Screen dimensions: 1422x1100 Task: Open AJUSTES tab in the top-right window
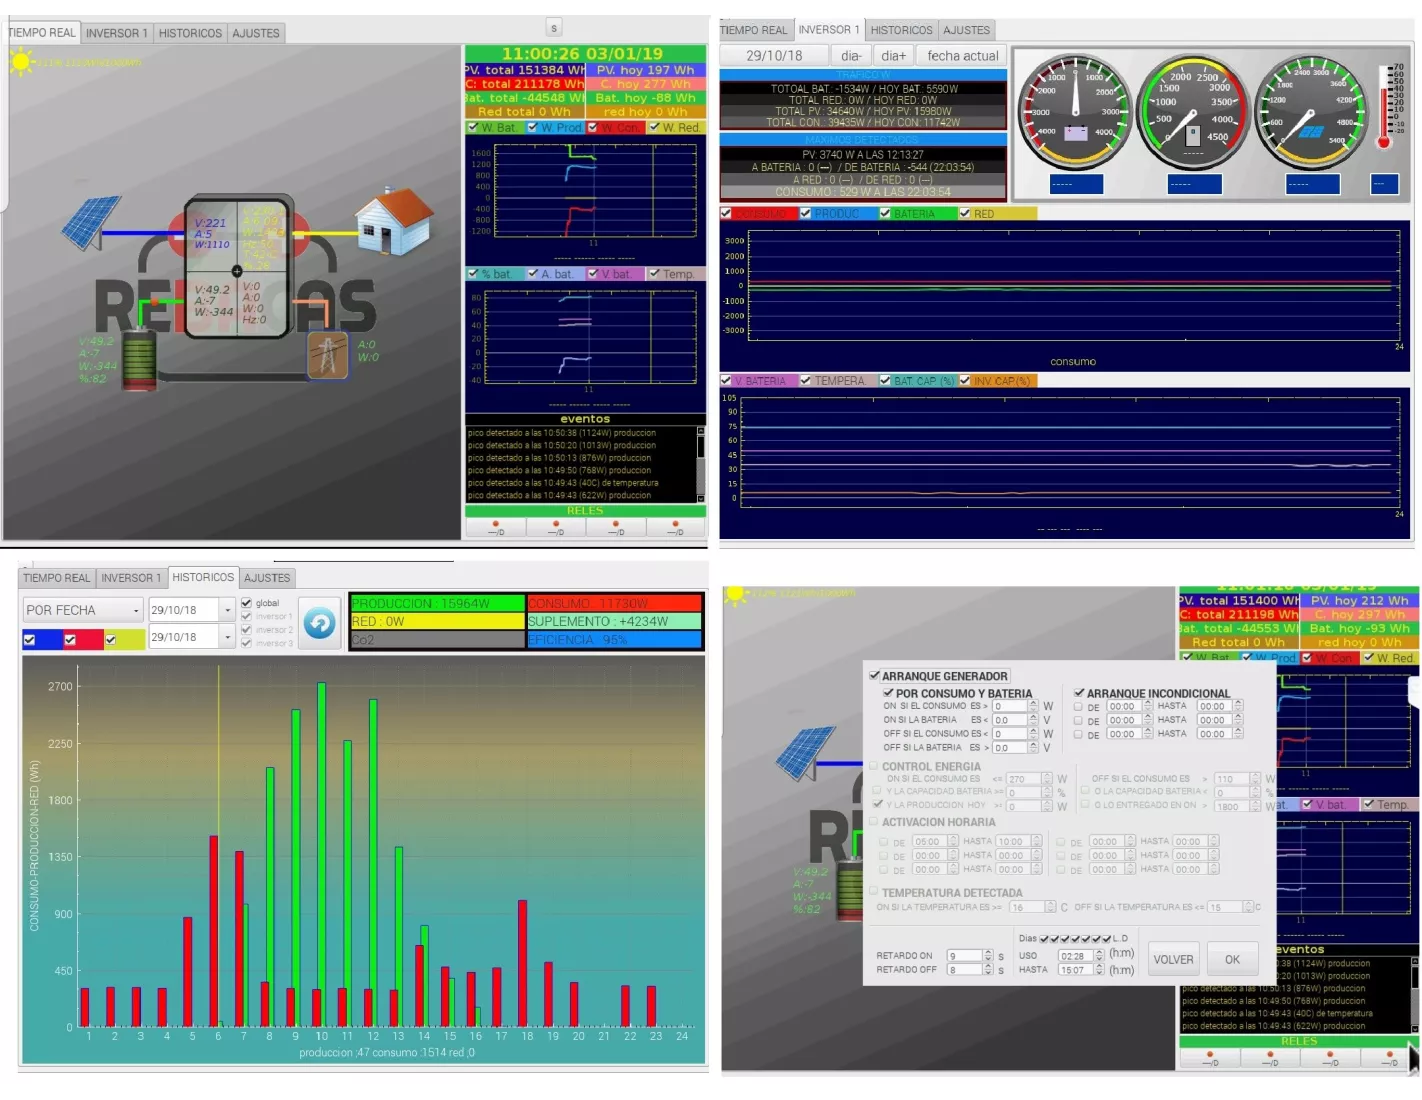[967, 30]
